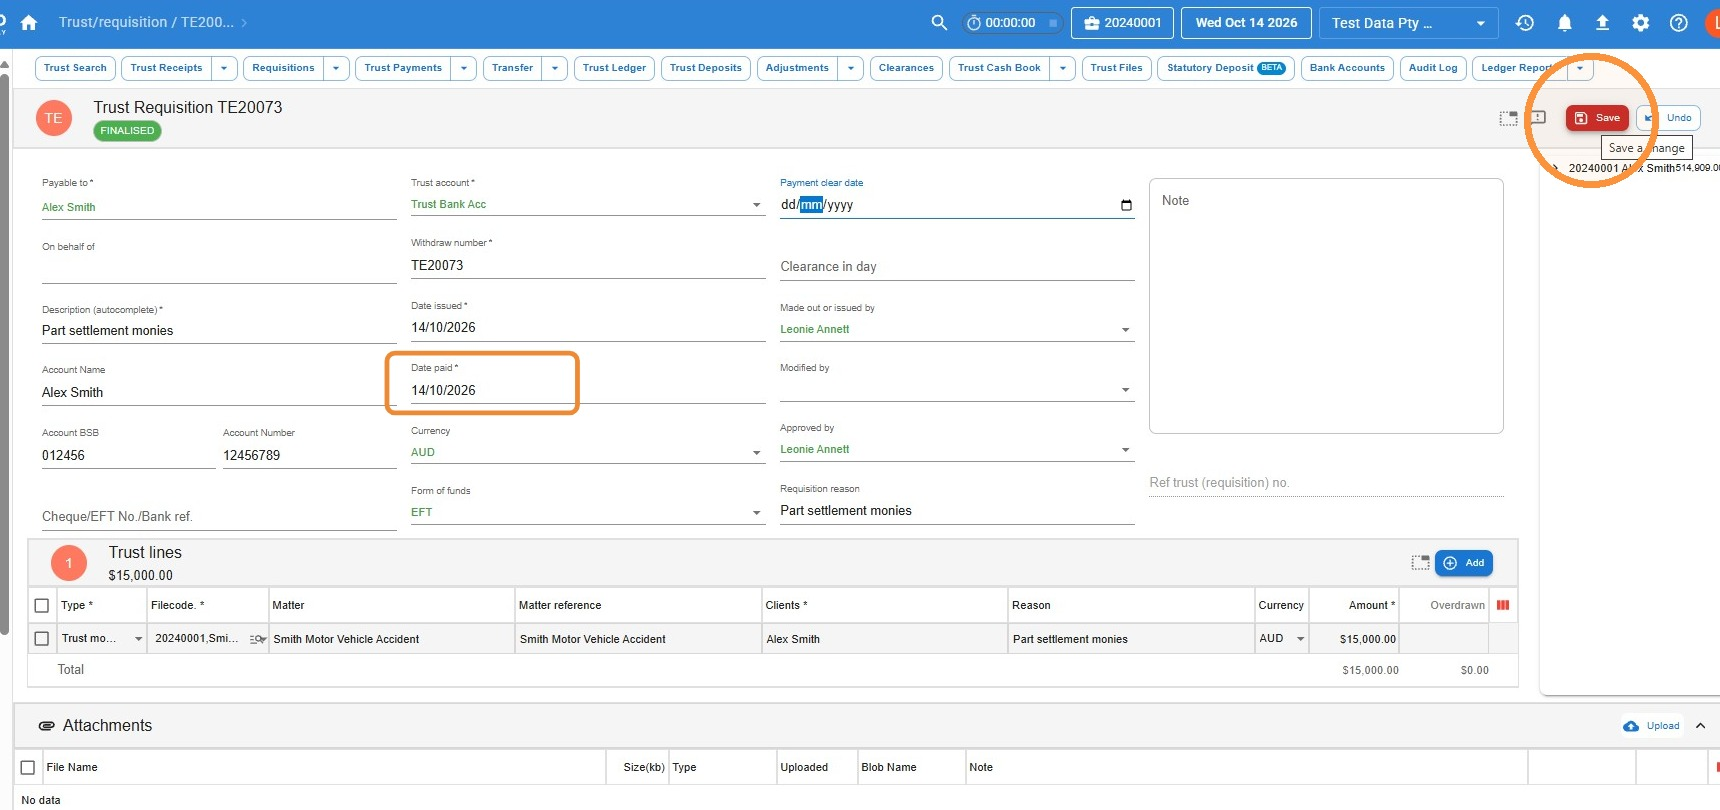This screenshot has height=810, width=1720.
Task: Click the cloud Upload icon in Attachments
Action: tap(1631, 726)
